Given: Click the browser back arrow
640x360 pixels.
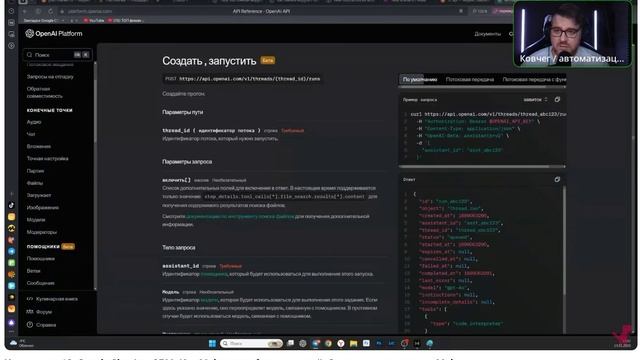Looking at the screenshot, I should point(25,11).
